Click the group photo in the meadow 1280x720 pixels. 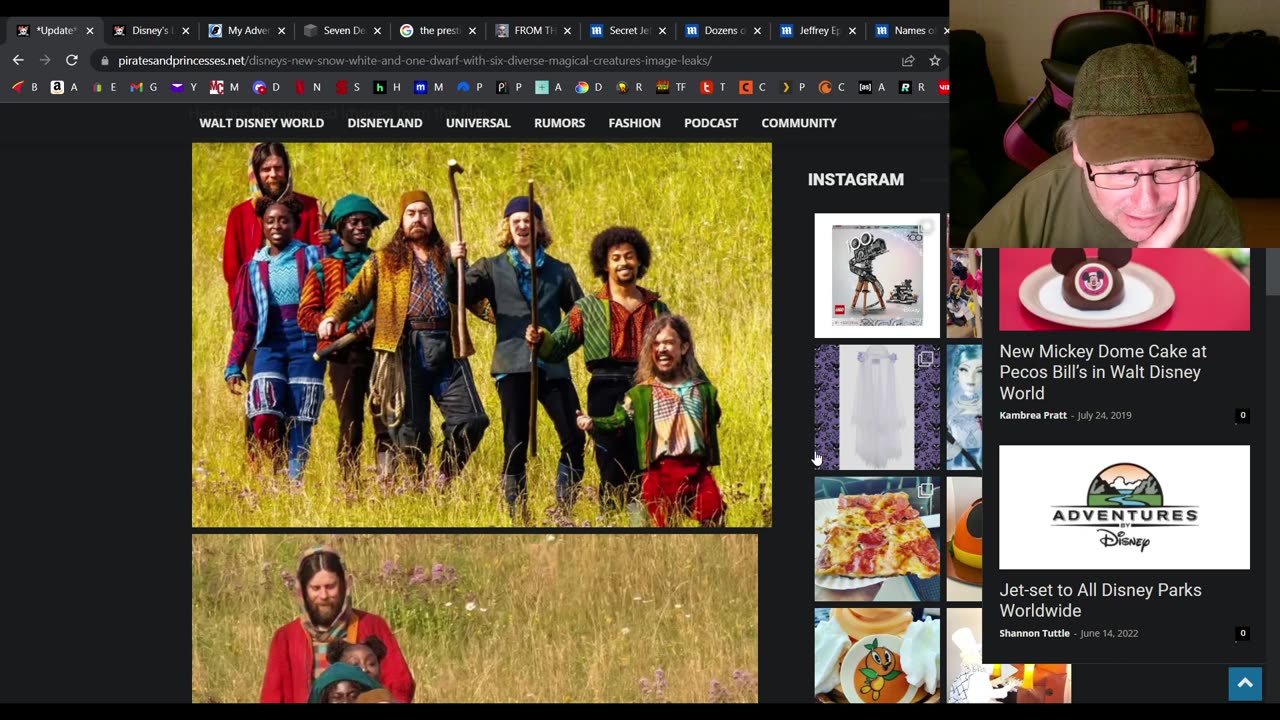coord(482,335)
